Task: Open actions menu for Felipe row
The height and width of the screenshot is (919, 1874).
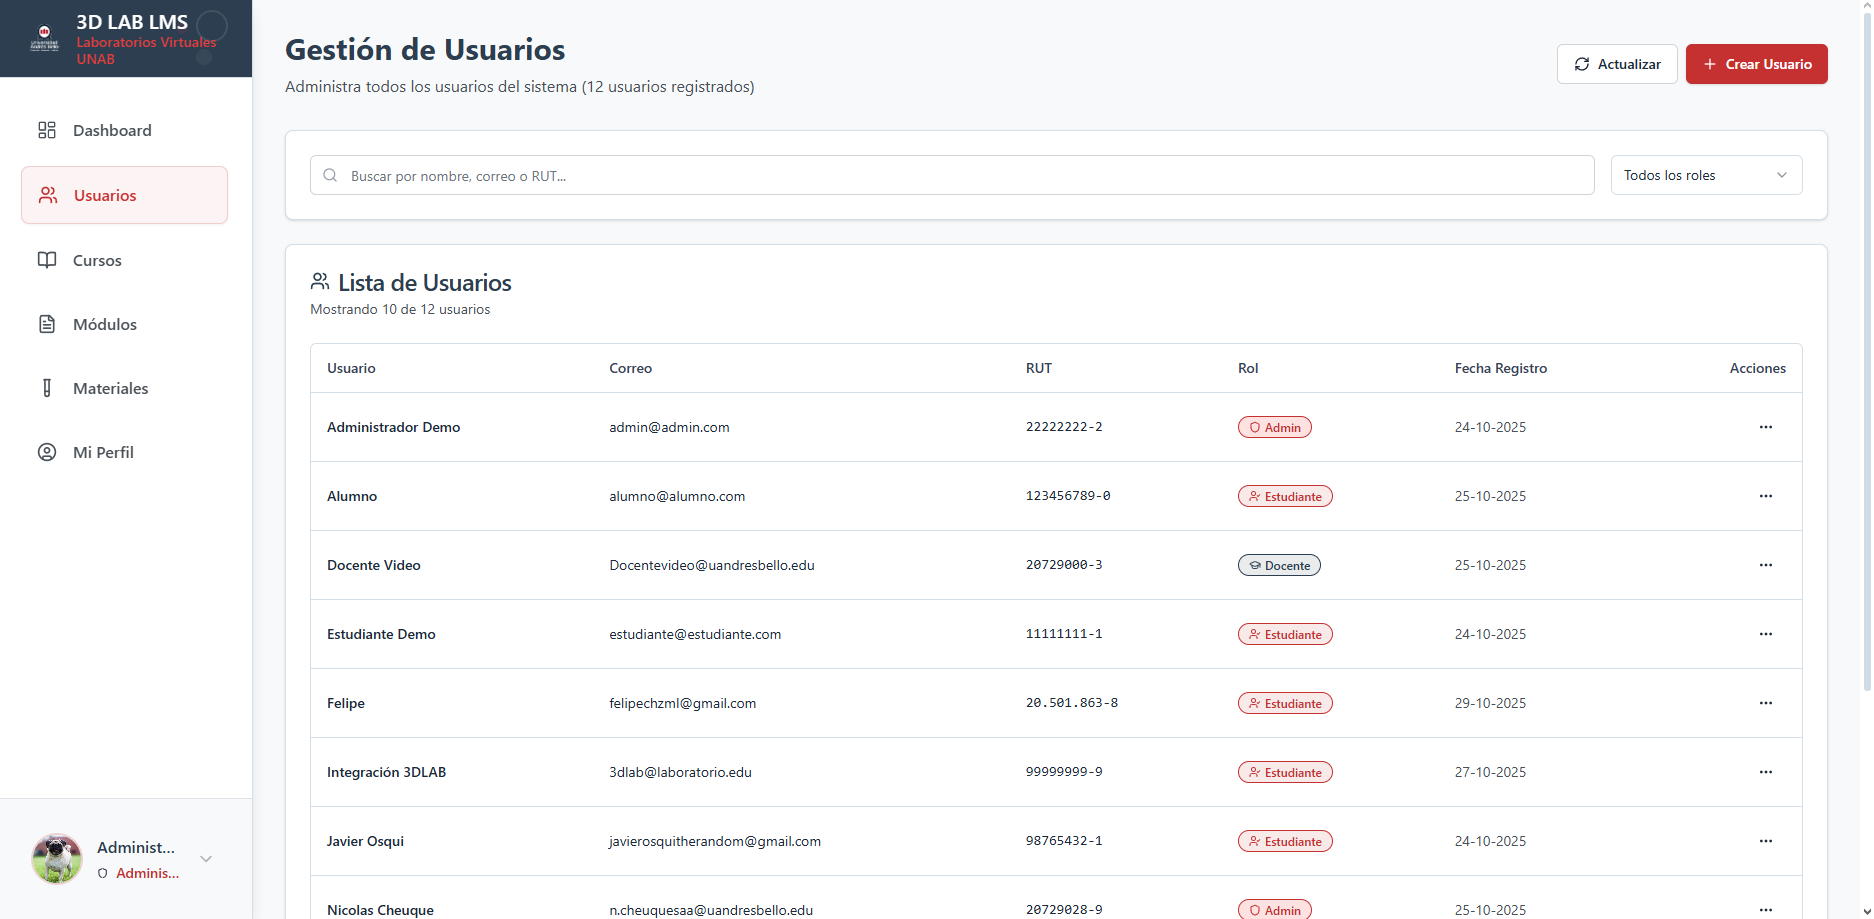Action: pos(1765,703)
